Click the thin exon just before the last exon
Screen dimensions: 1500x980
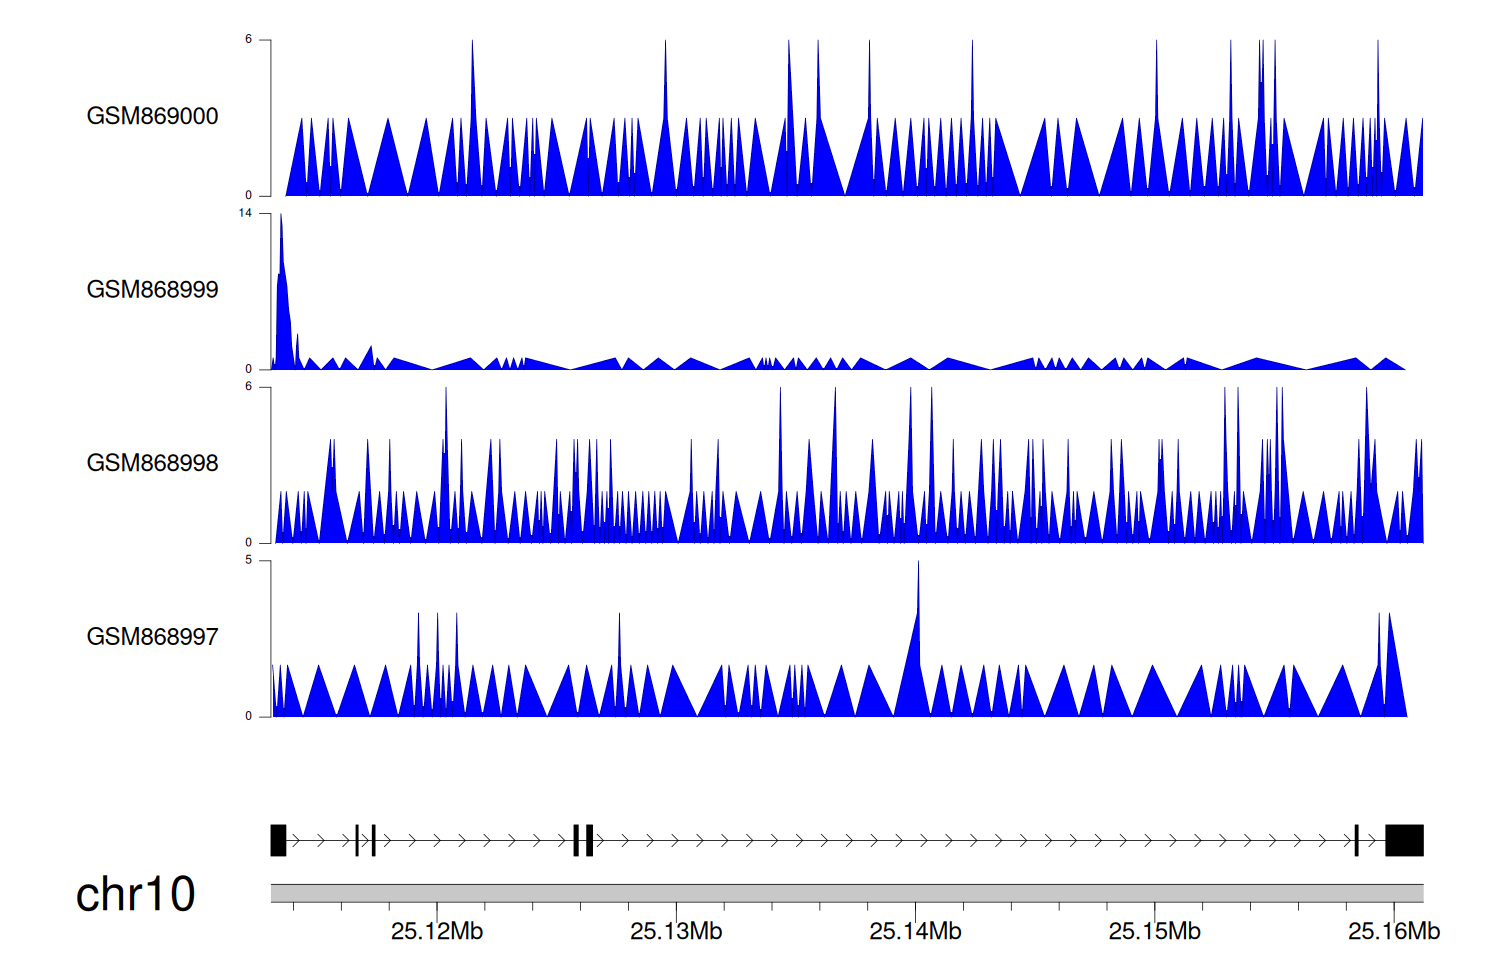point(1356,840)
